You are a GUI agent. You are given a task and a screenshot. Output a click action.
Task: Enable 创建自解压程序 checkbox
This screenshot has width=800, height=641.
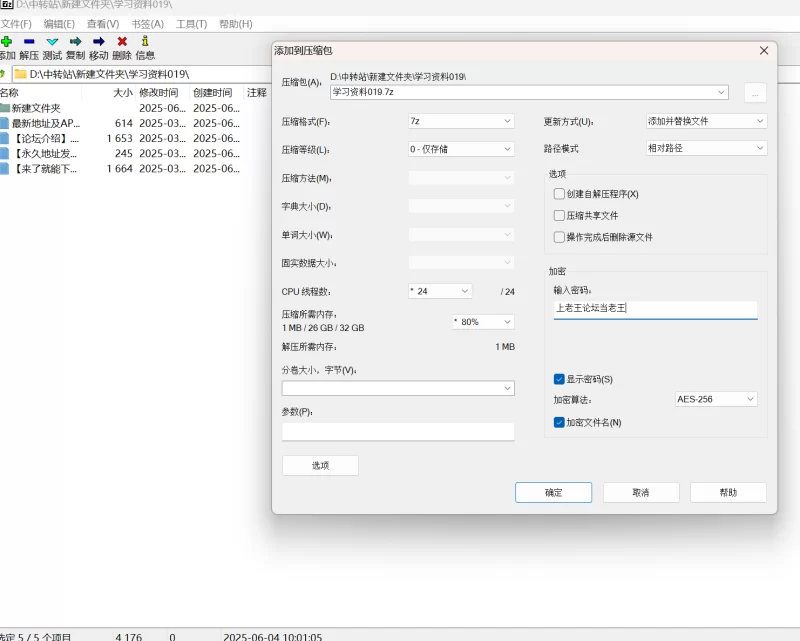[560, 194]
